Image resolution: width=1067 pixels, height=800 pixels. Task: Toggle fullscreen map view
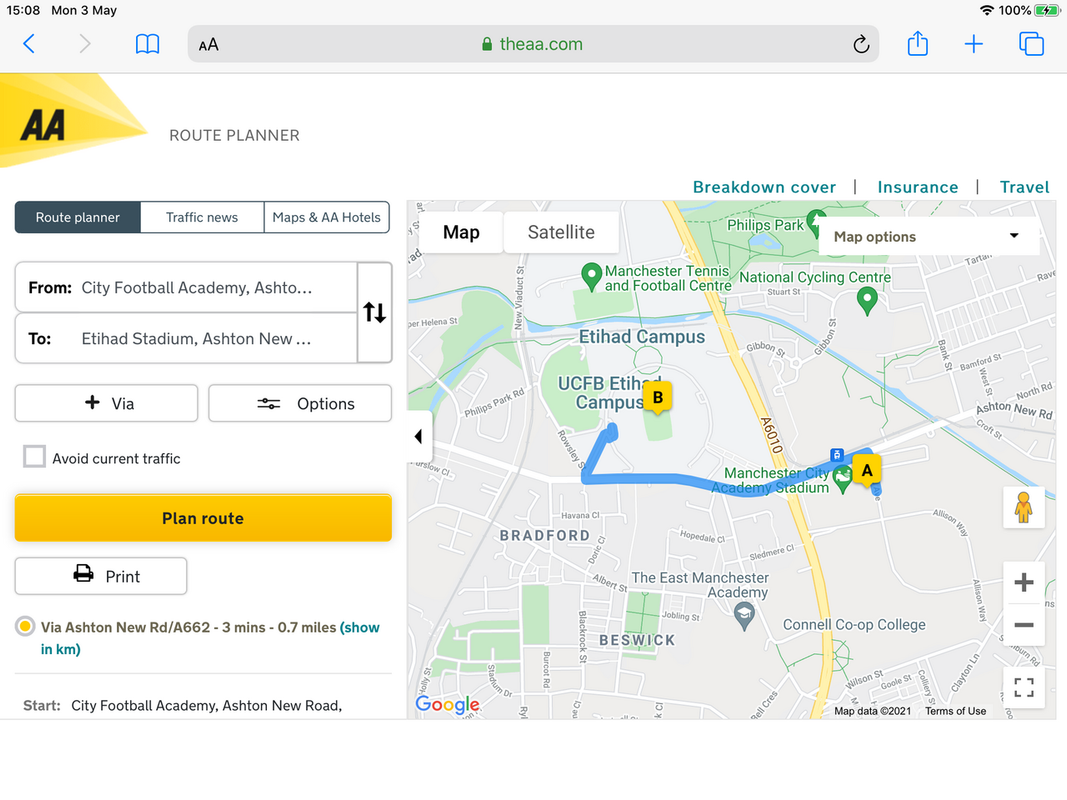pos(1023,687)
